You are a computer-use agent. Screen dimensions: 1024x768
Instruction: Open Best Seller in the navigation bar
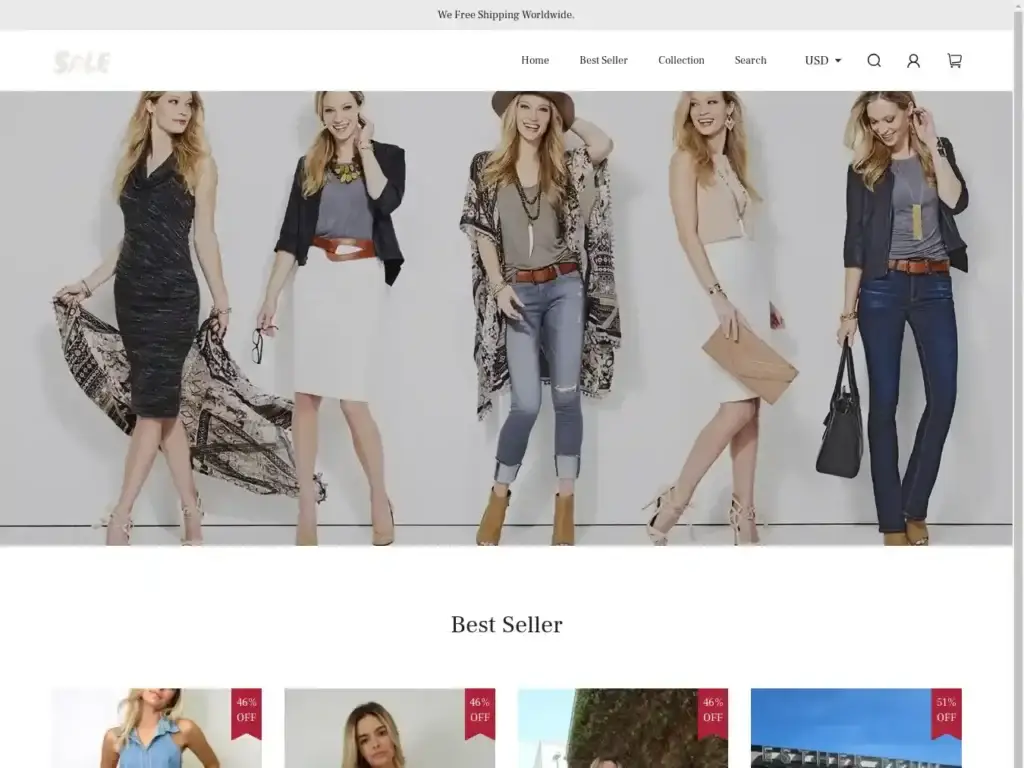tap(603, 61)
